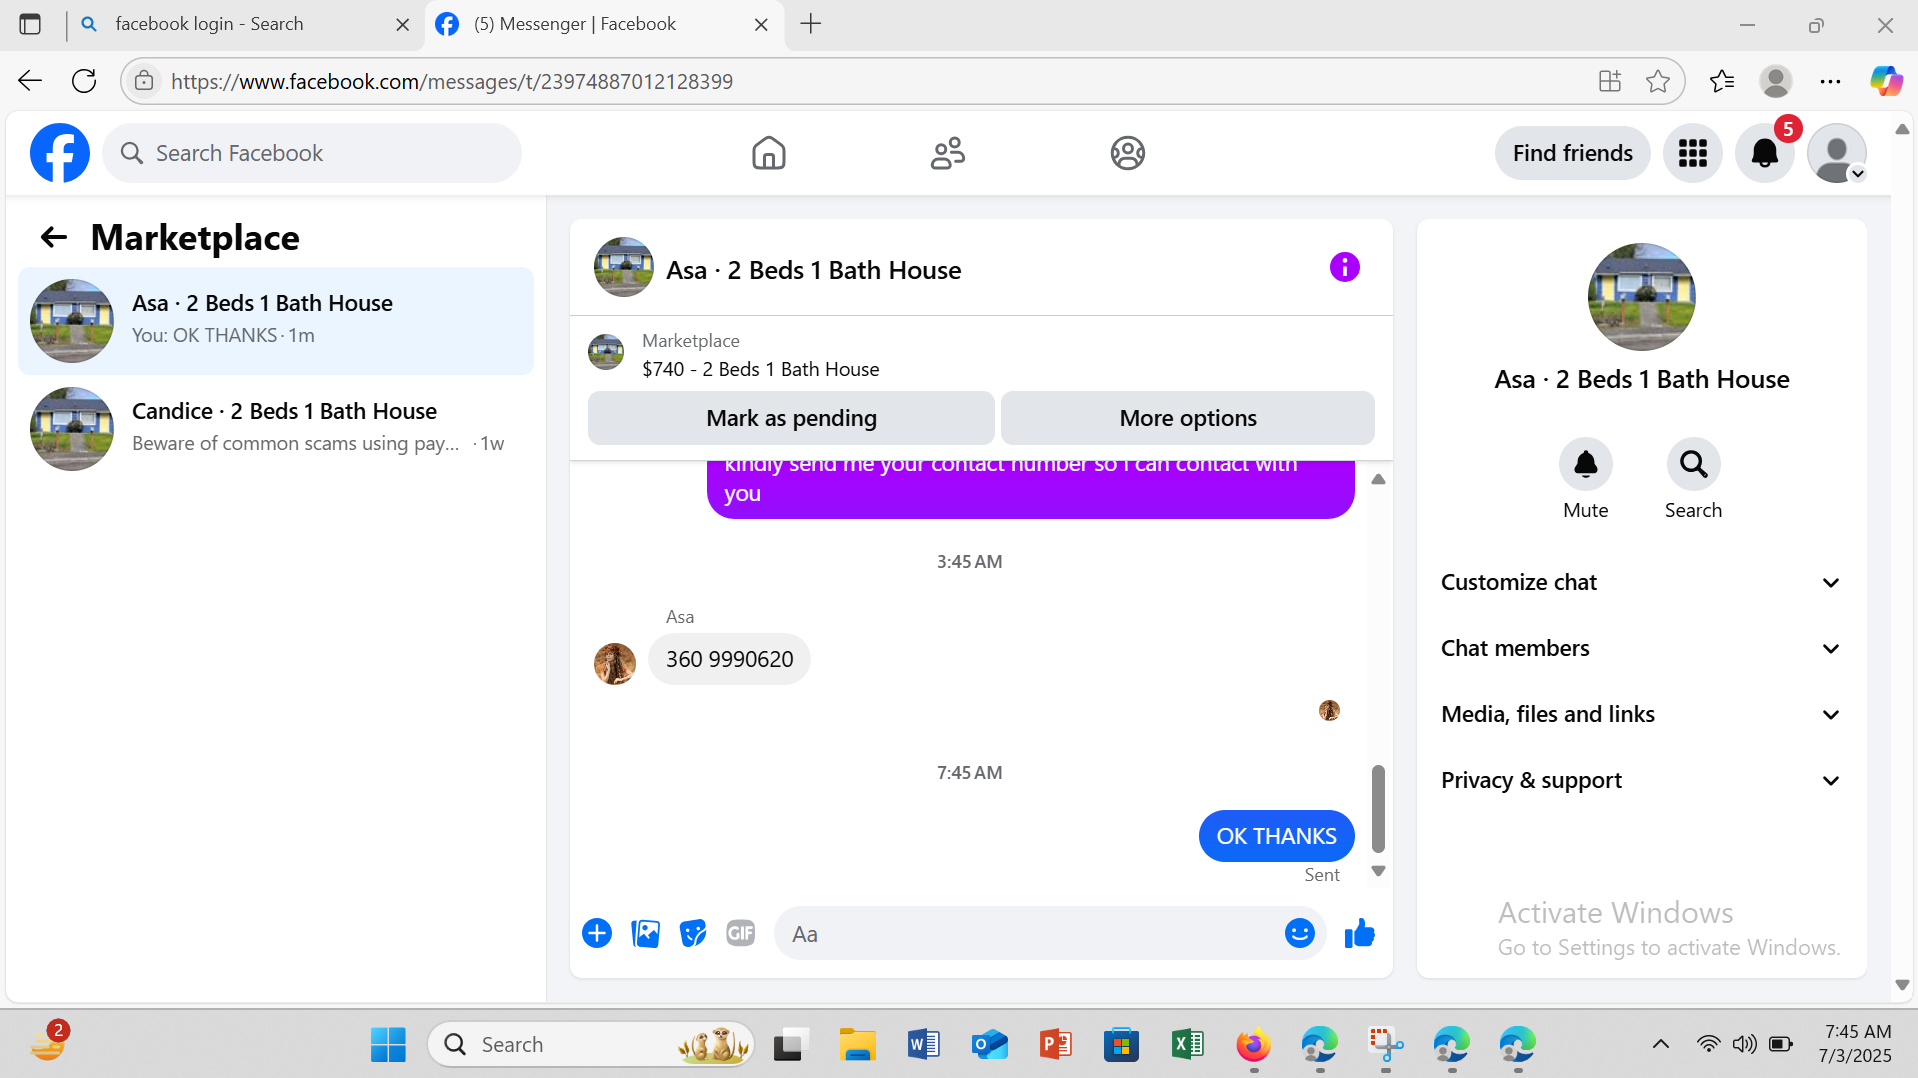Open the Facebook Home feed icon
Screen dimensions: 1918x1078
pos(768,153)
